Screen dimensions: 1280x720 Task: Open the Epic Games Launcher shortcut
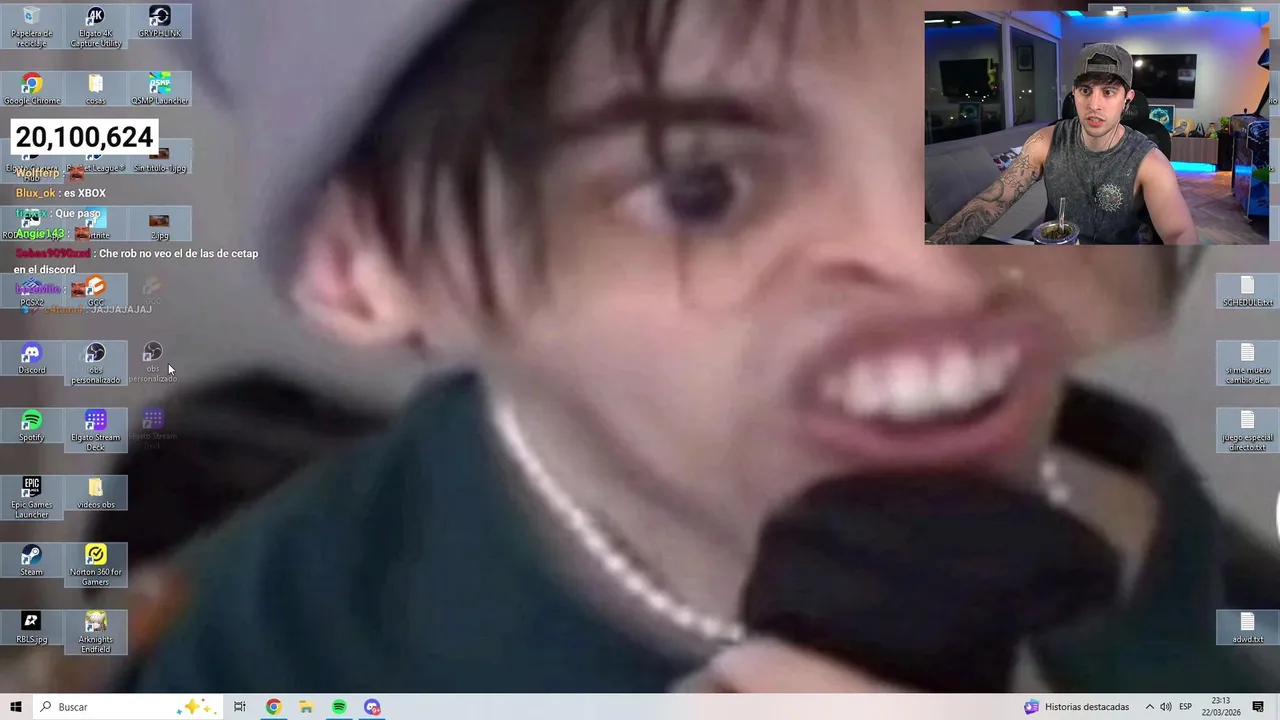tap(32, 498)
